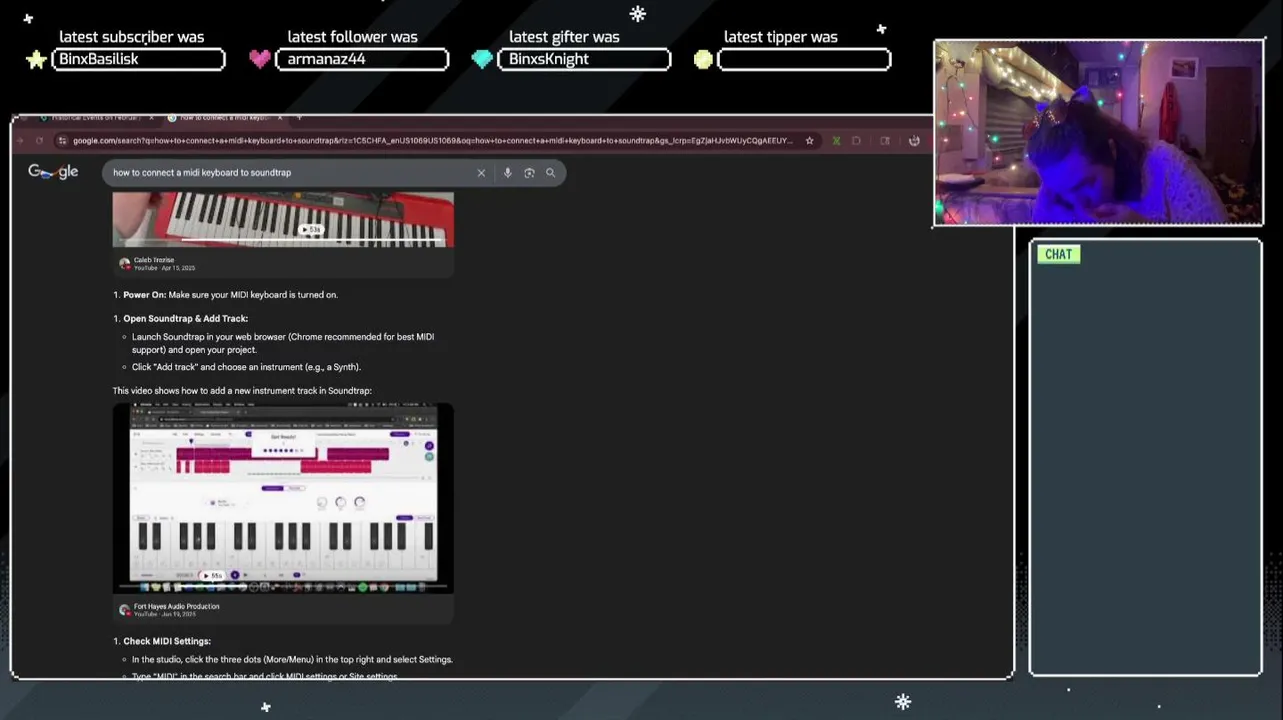Click the yellow coin tipper icon
This screenshot has width=1283, height=720.
[x=703, y=59]
